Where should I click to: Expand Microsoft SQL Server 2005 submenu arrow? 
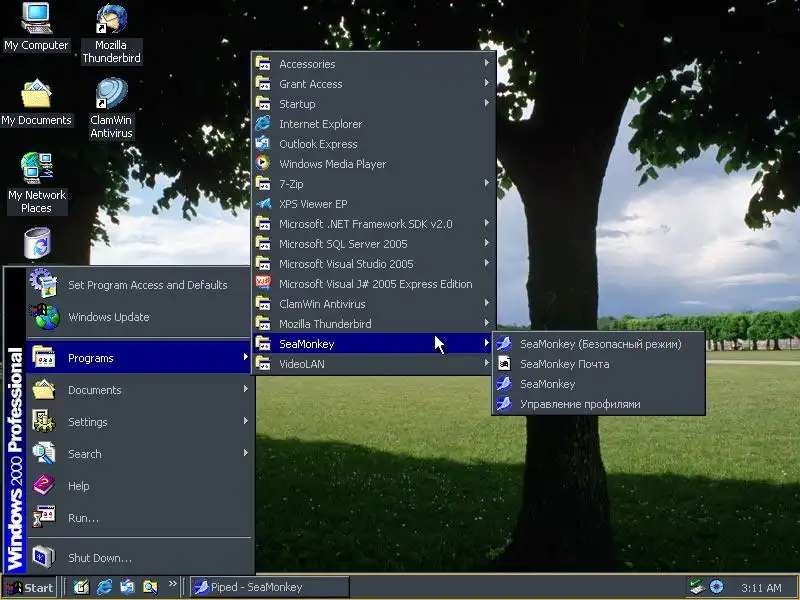[487, 243]
